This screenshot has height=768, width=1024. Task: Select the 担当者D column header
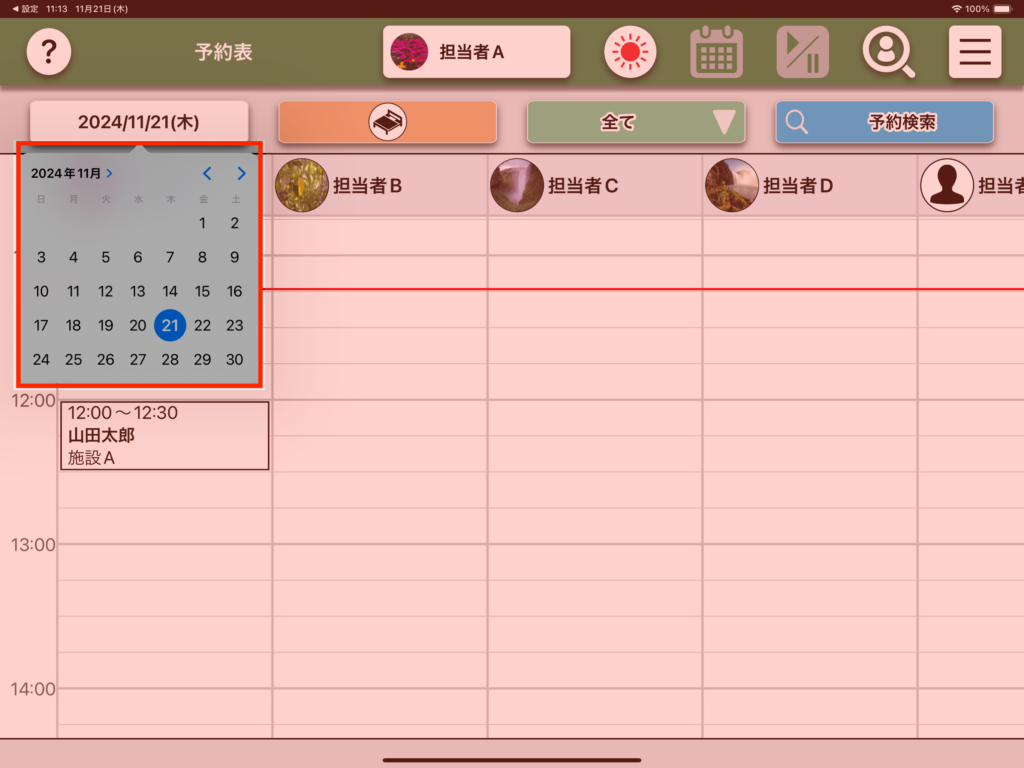[797, 185]
